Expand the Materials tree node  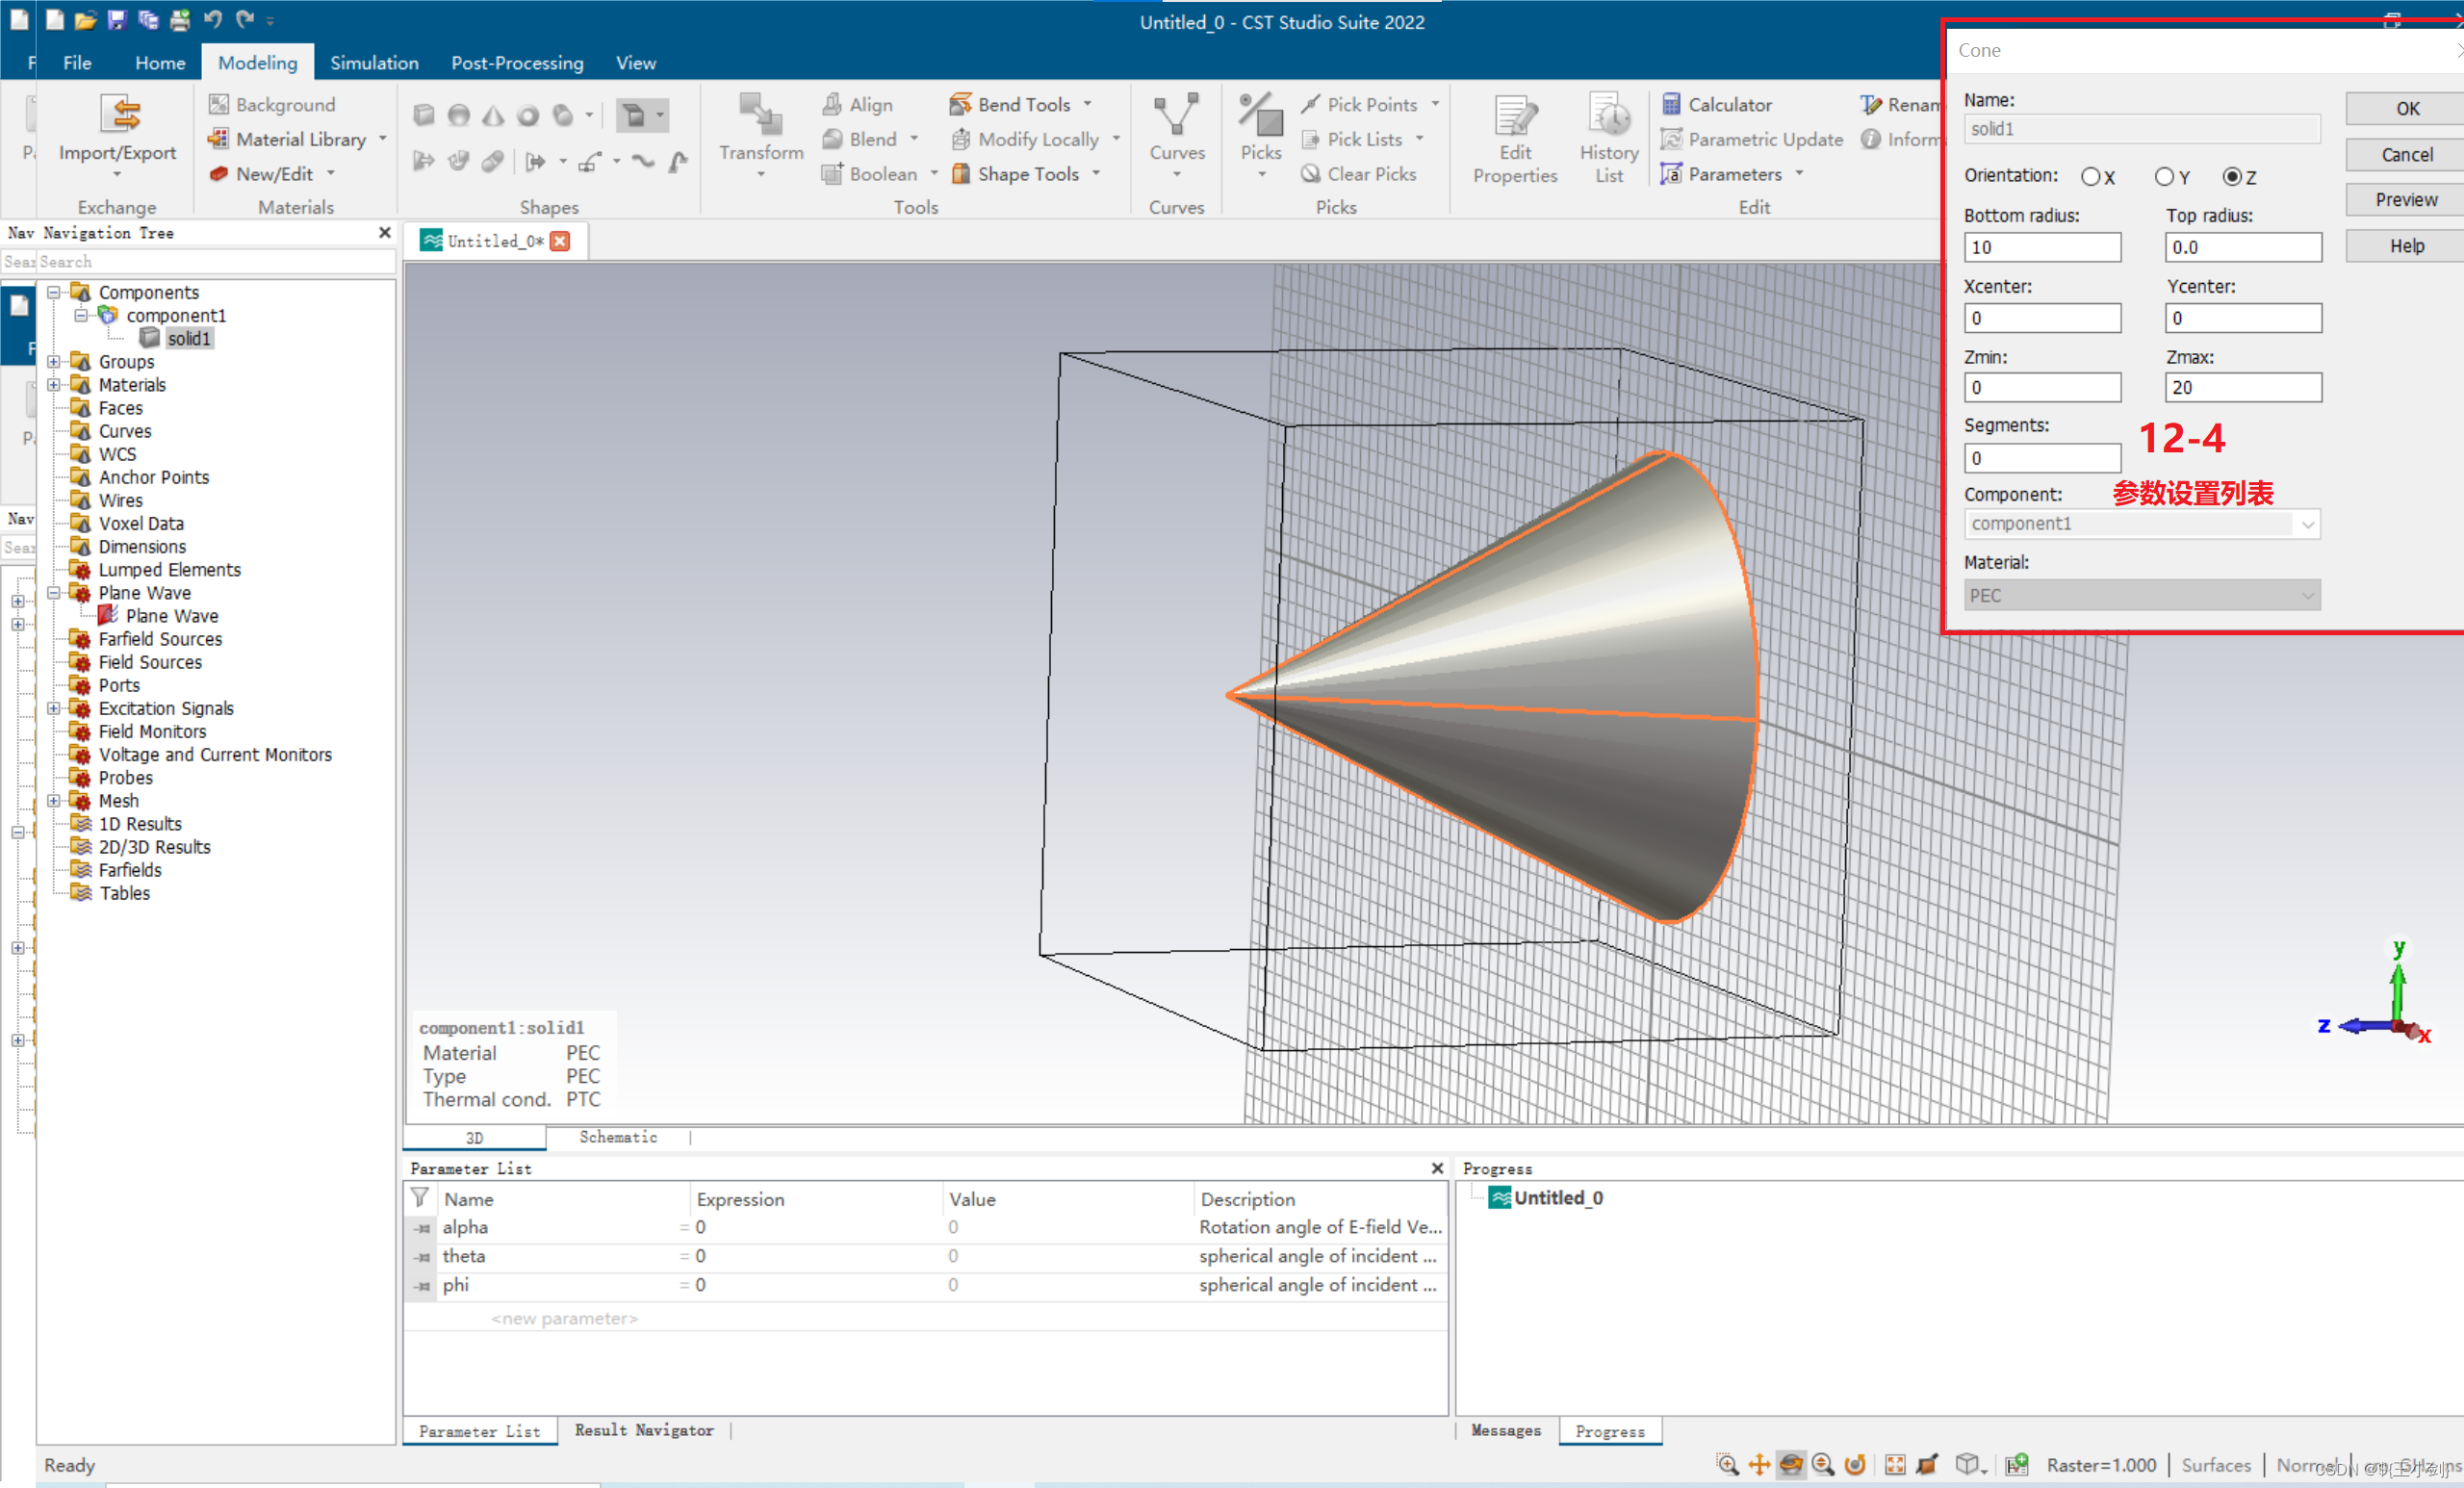(54, 385)
